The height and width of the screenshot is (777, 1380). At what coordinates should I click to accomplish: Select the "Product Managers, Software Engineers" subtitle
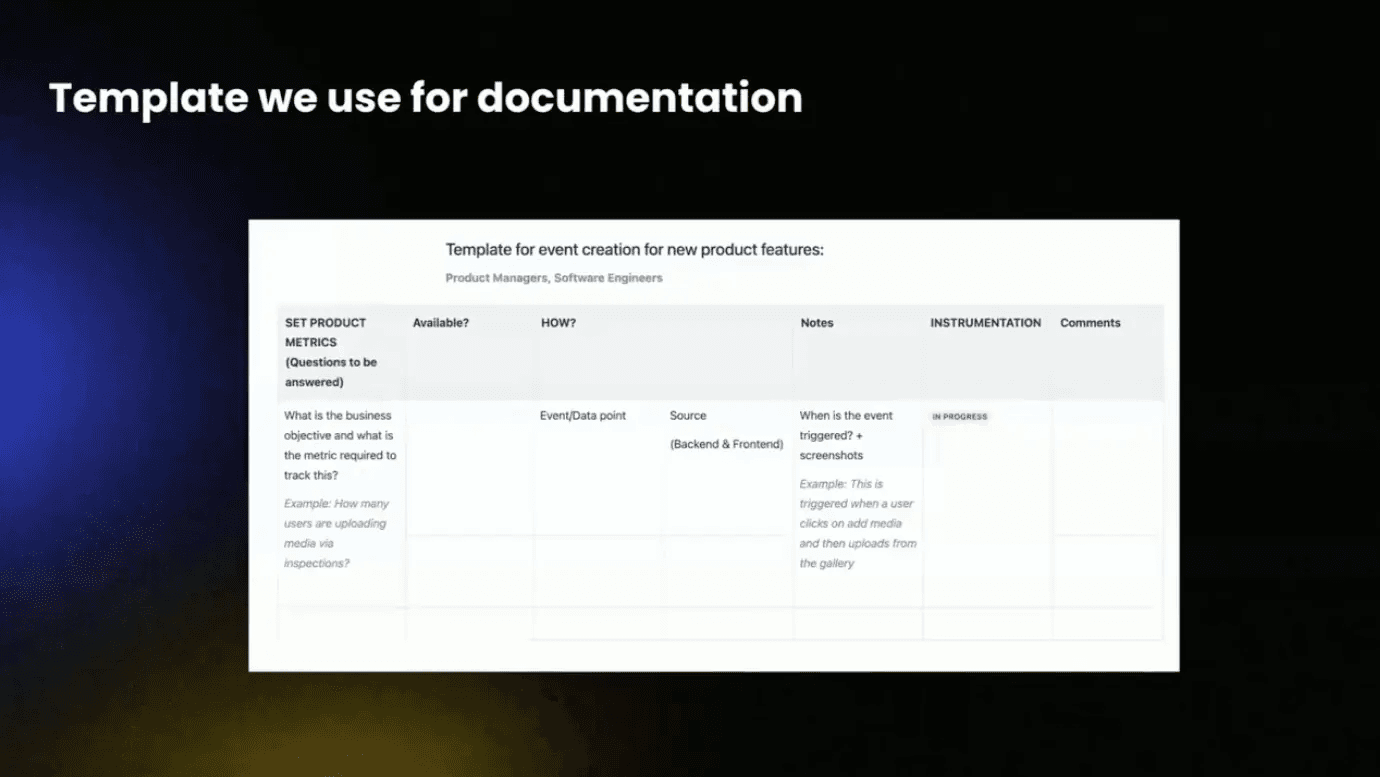pyautogui.click(x=553, y=277)
